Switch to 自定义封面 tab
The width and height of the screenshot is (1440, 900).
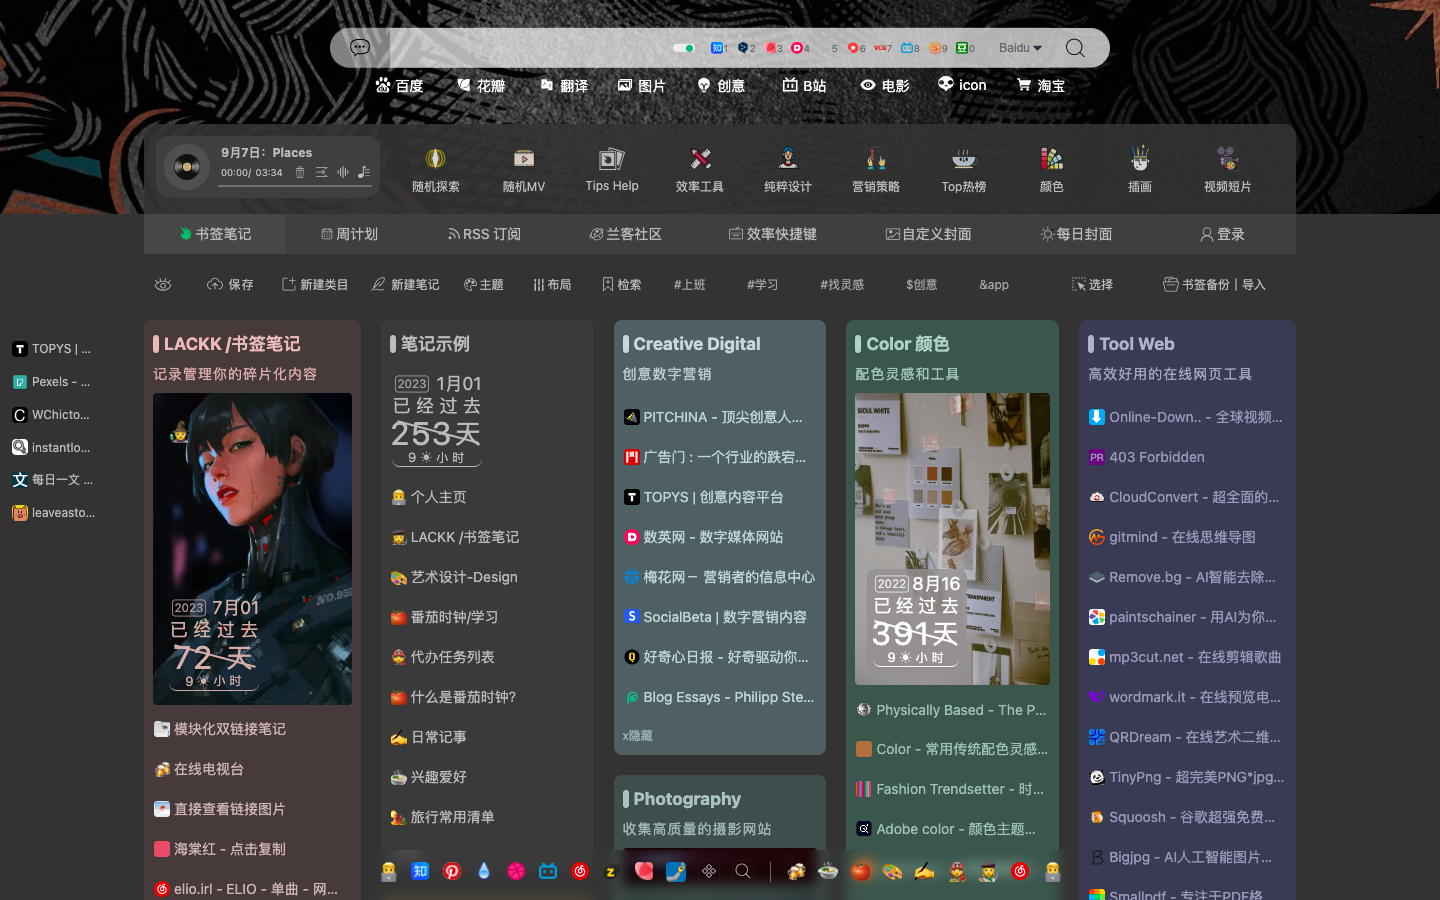928,234
